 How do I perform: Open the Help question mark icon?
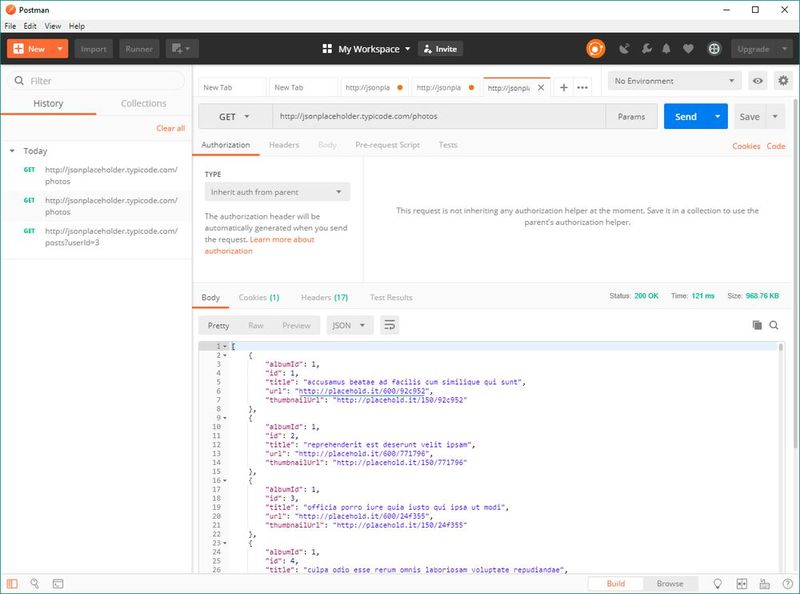[x=787, y=583]
